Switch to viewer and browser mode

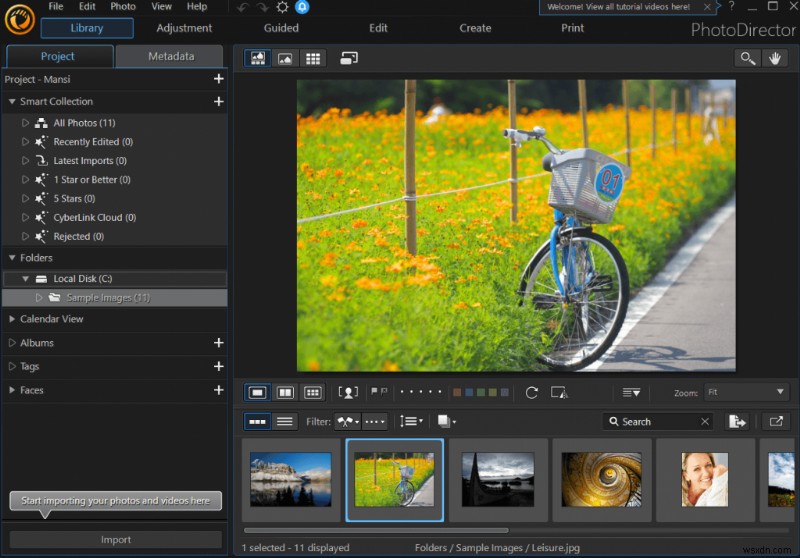pyautogui.click(x=259, y=58)
